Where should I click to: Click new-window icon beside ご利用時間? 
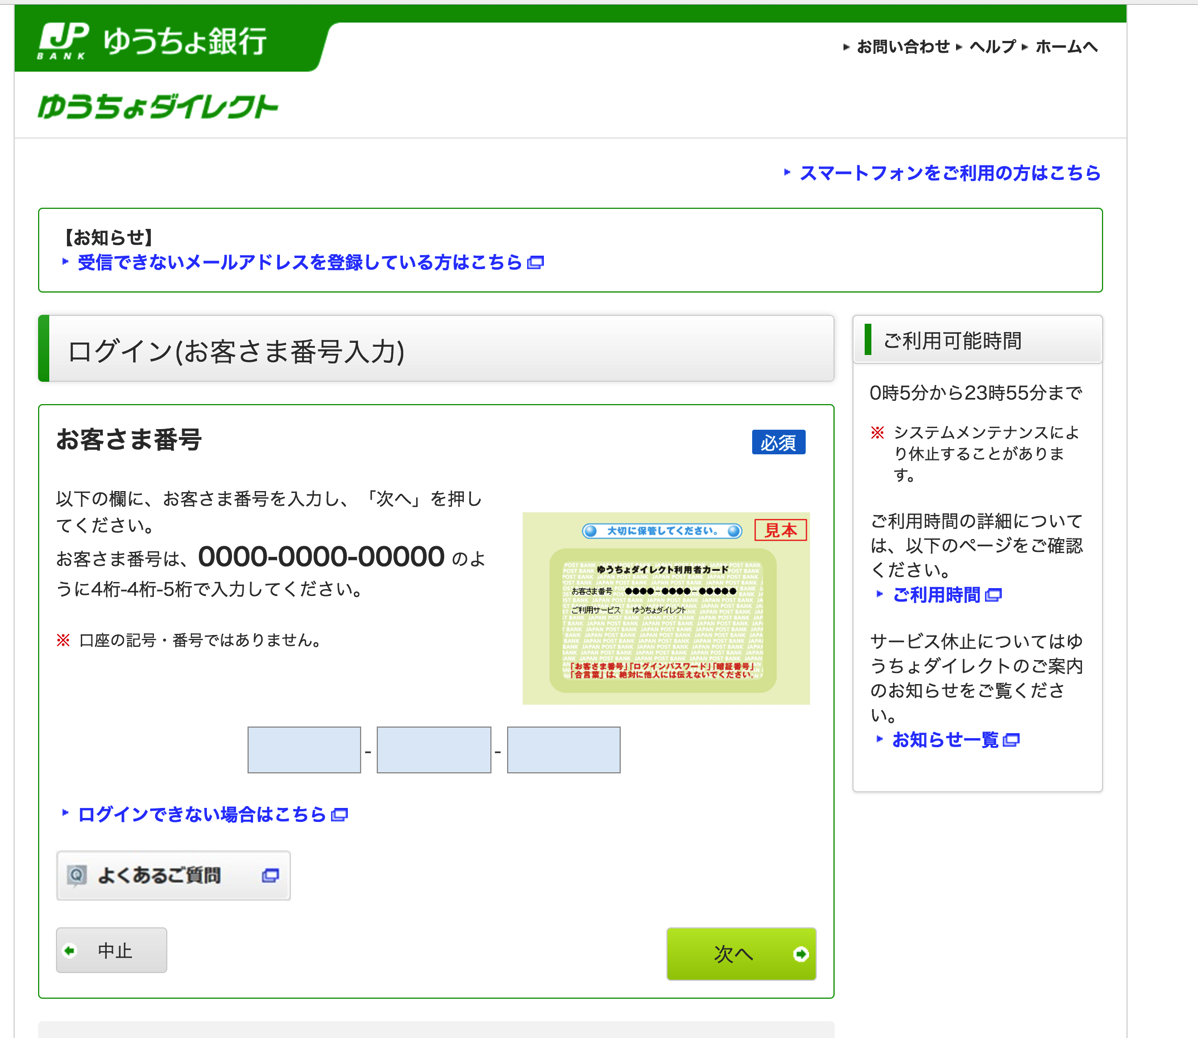[x=993, y=595]
